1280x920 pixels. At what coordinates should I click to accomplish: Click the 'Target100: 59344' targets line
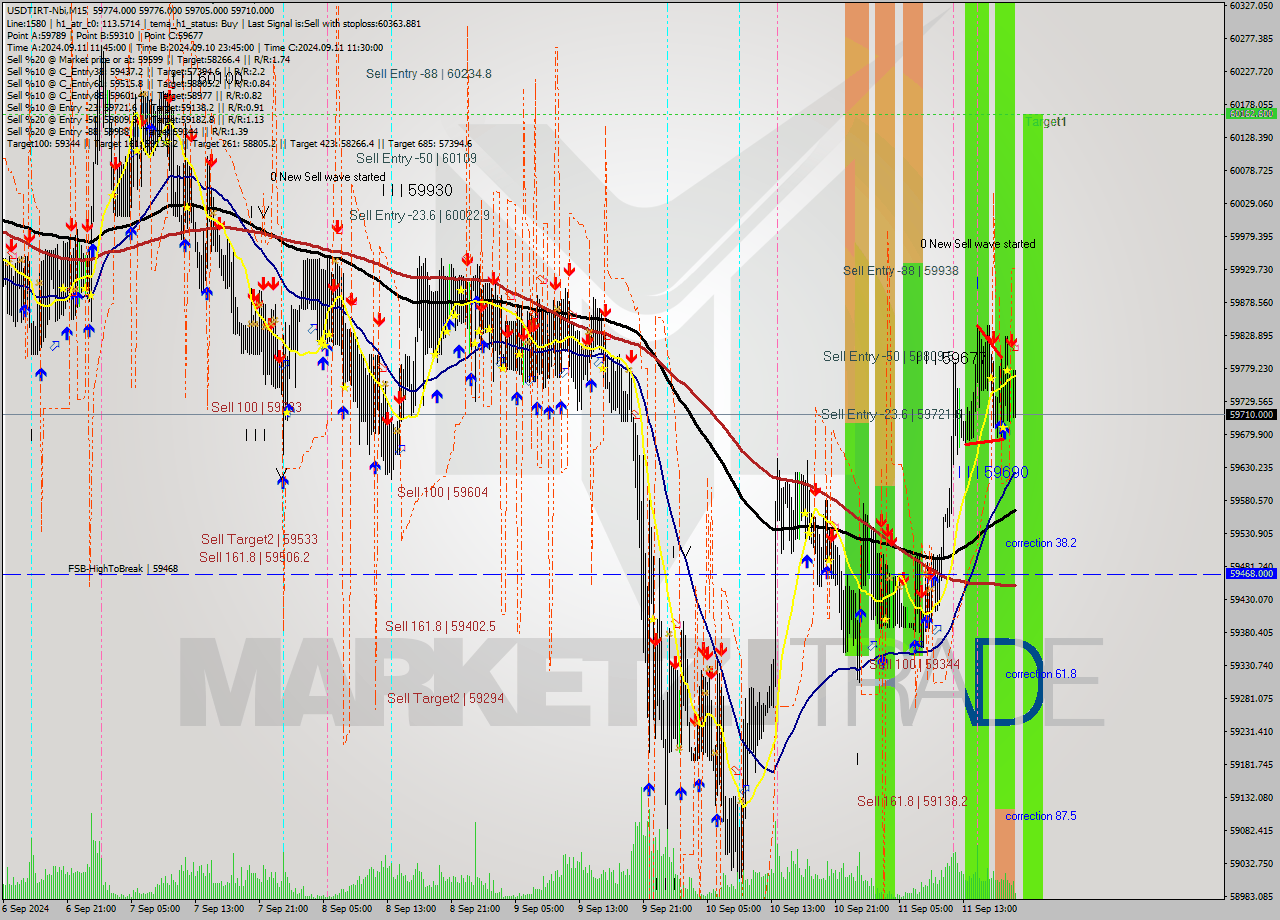239,144
